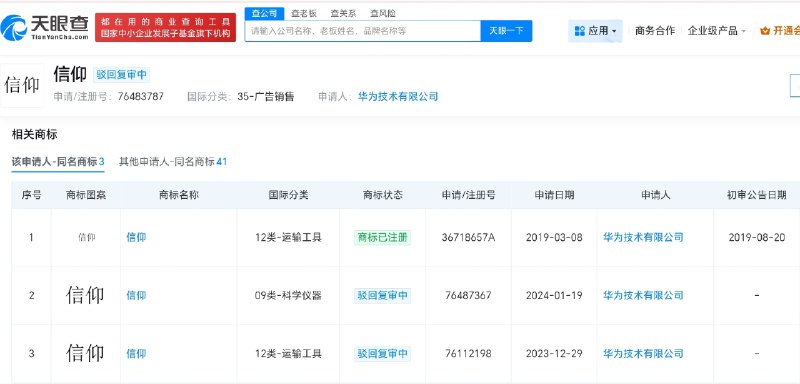This screenshot has height=384, width=800.
Task: Click the 驳回复审中 status tag near title
Action: tap(121, 75)
